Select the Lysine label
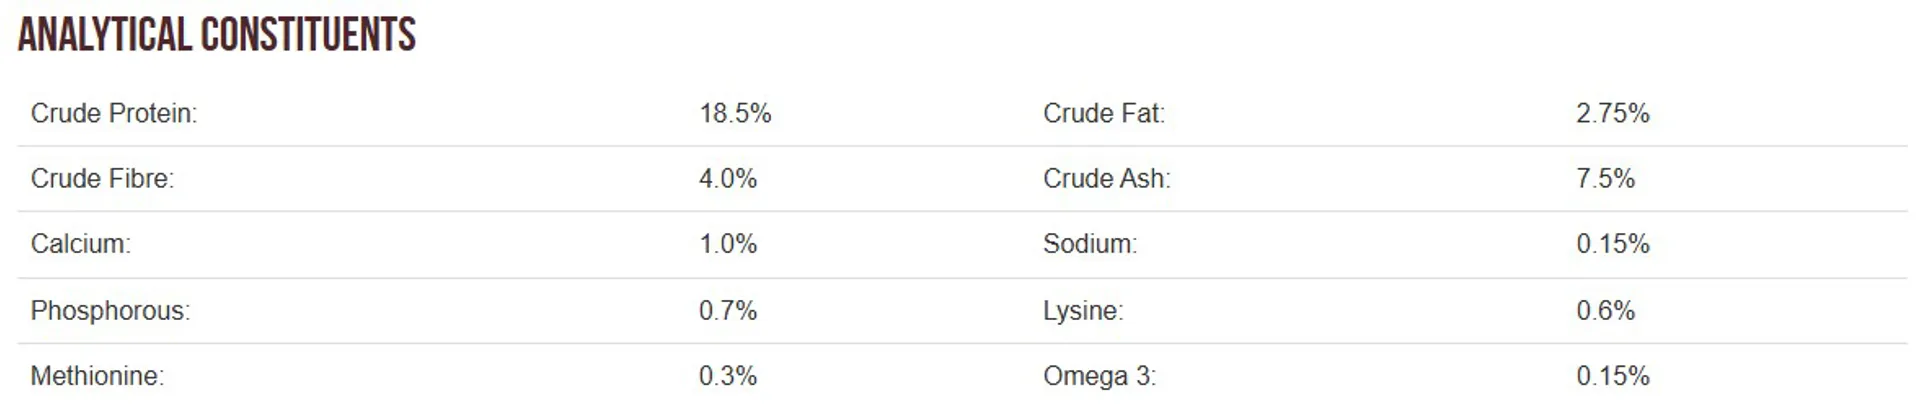 click(1083, 310)
